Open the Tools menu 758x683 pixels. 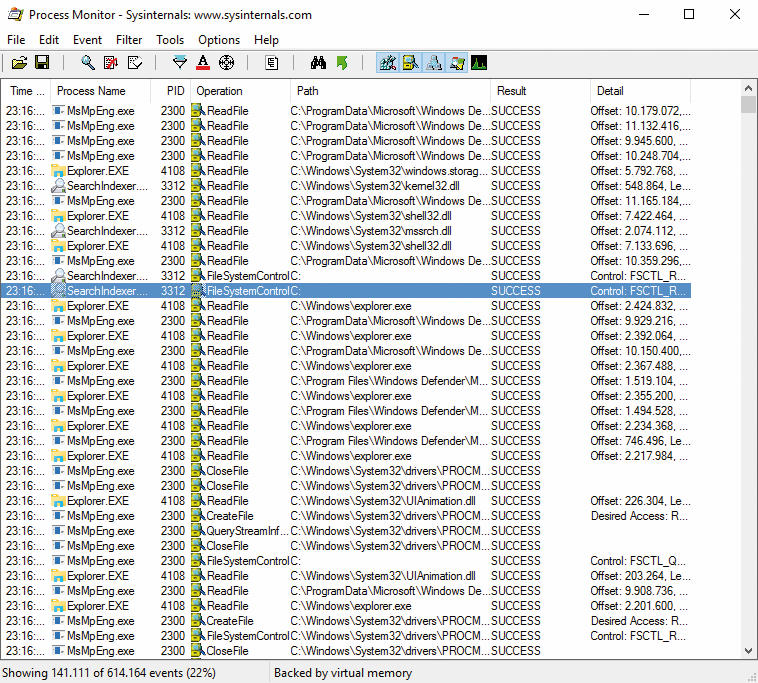170,40
